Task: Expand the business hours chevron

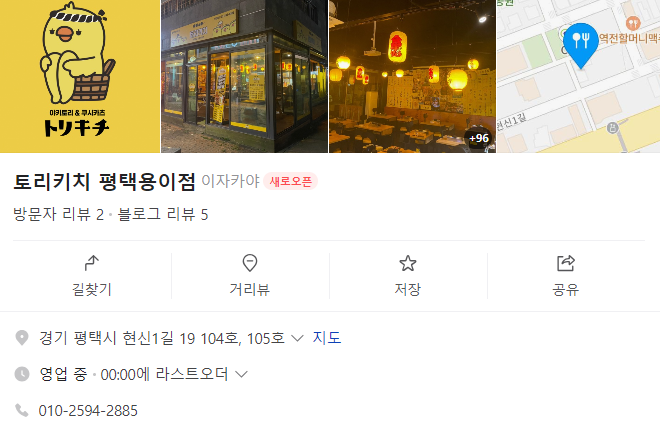Action: click(x=241, y=374)
